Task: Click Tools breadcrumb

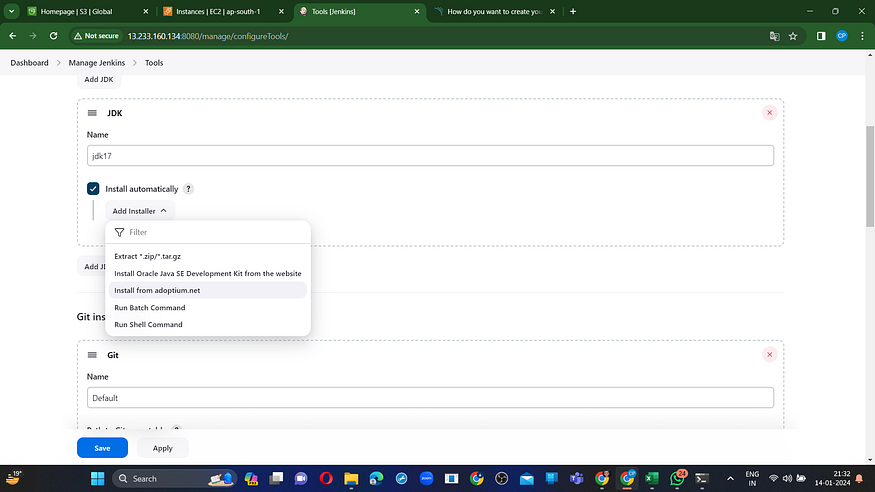Action: coord(154,63)
